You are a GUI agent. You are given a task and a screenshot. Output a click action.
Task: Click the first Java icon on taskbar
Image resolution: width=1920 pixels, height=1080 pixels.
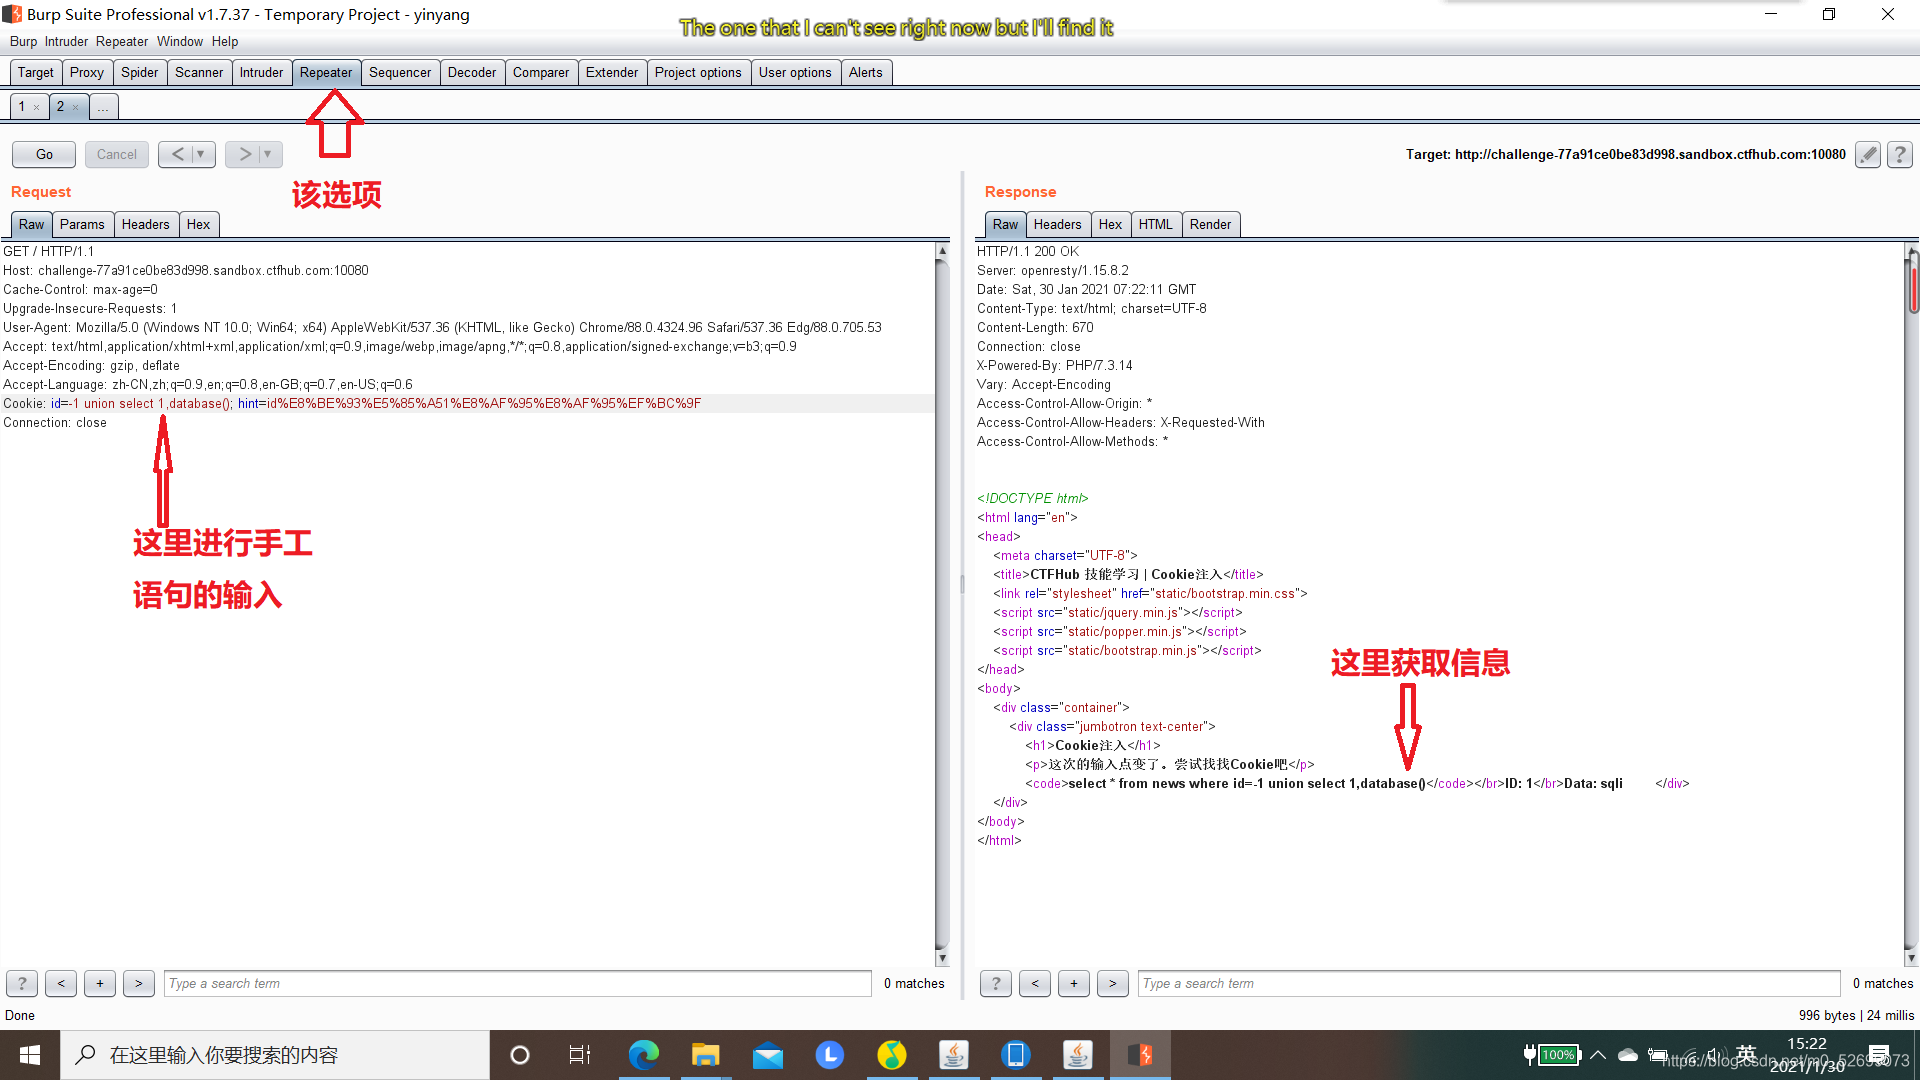point(954,1055)
